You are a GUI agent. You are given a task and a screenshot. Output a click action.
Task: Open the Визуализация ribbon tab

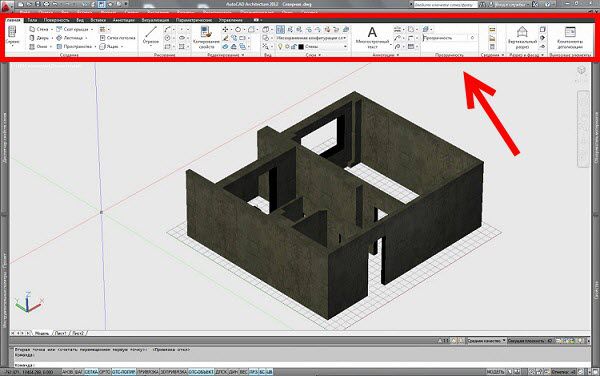click(155, 20)
